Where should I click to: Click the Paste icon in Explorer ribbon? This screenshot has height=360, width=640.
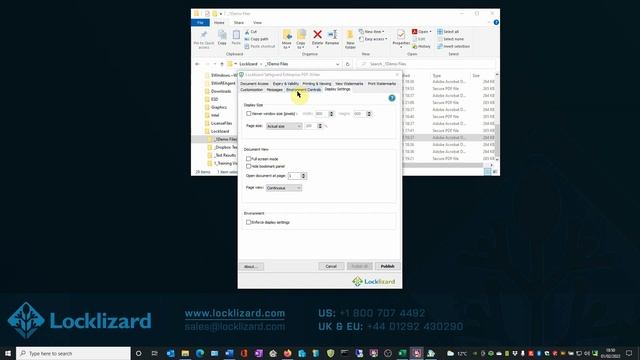point(236,38)
